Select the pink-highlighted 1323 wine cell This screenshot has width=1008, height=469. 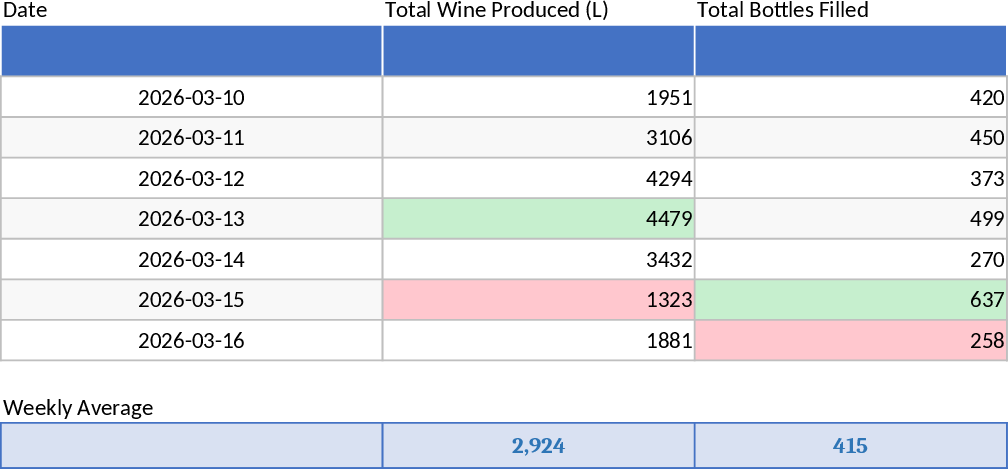pos(538,300)
